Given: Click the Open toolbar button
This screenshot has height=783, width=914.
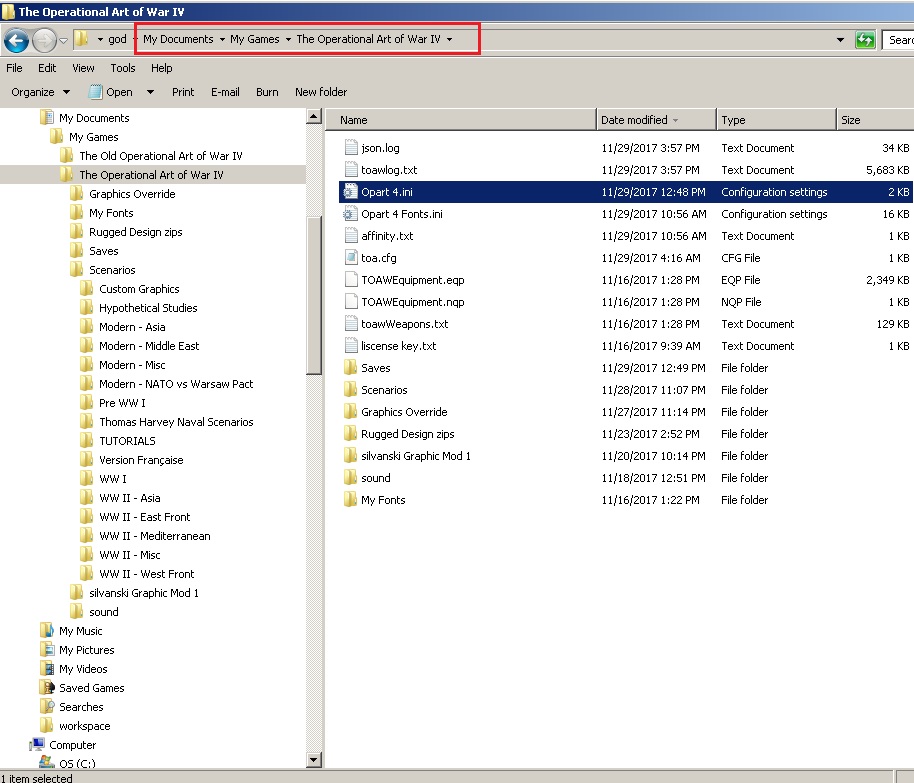Looking at the screenshot, I should point(111,92).
